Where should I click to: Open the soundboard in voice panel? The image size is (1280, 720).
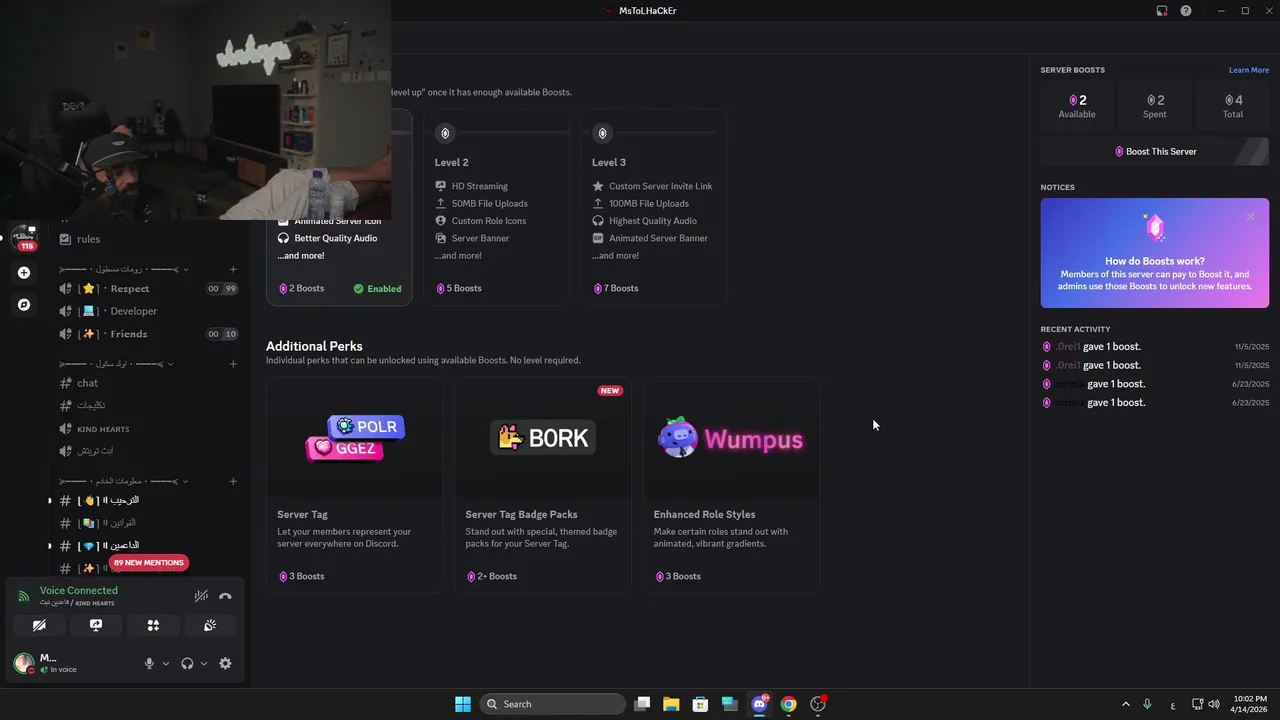coord(210,625)
